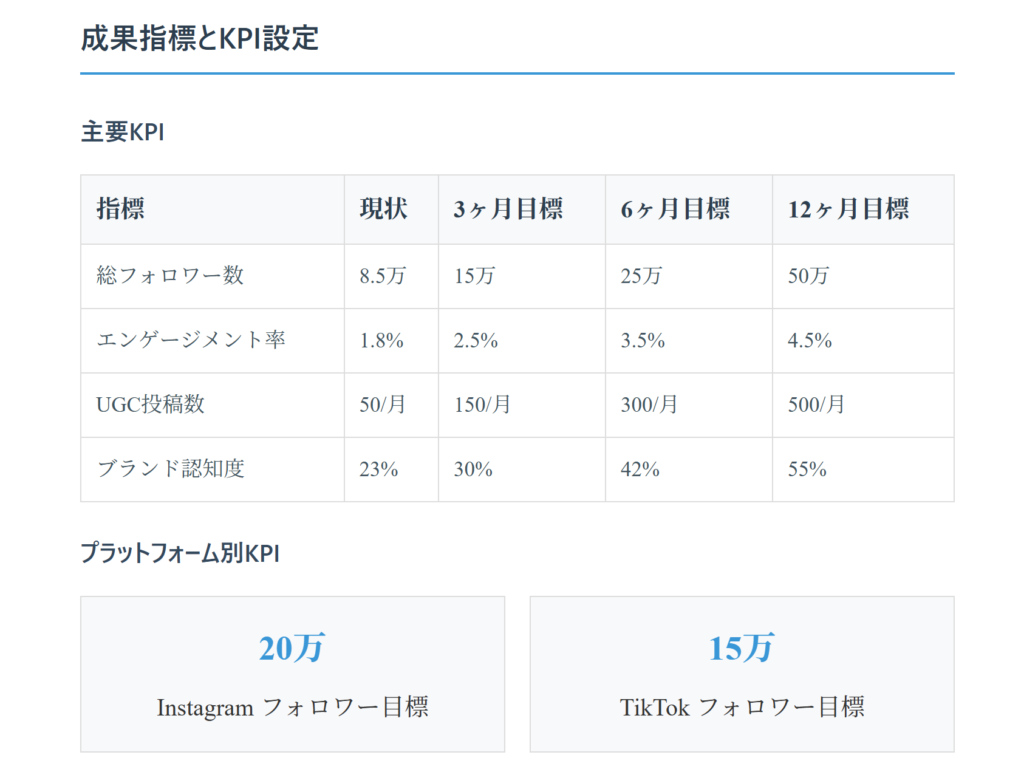Select the 主要KPI section title
The height and width of the screenshot is (772, 1024).
point(122,132)
